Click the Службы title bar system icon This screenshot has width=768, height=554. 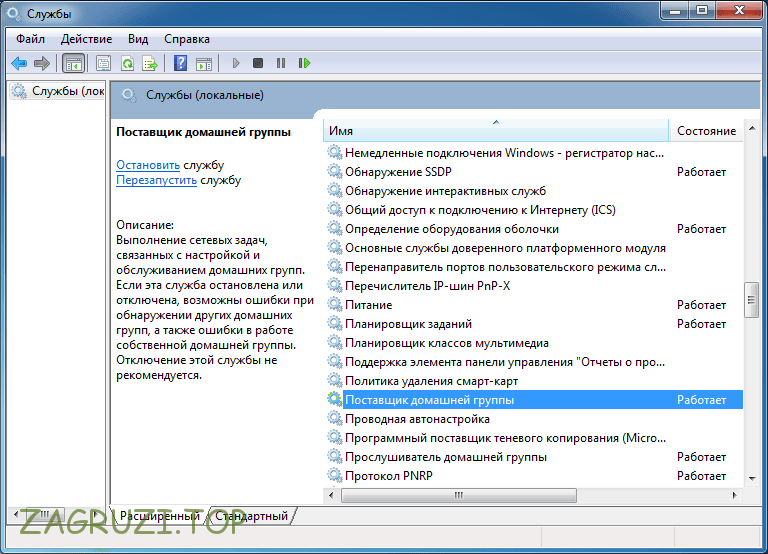13,13
